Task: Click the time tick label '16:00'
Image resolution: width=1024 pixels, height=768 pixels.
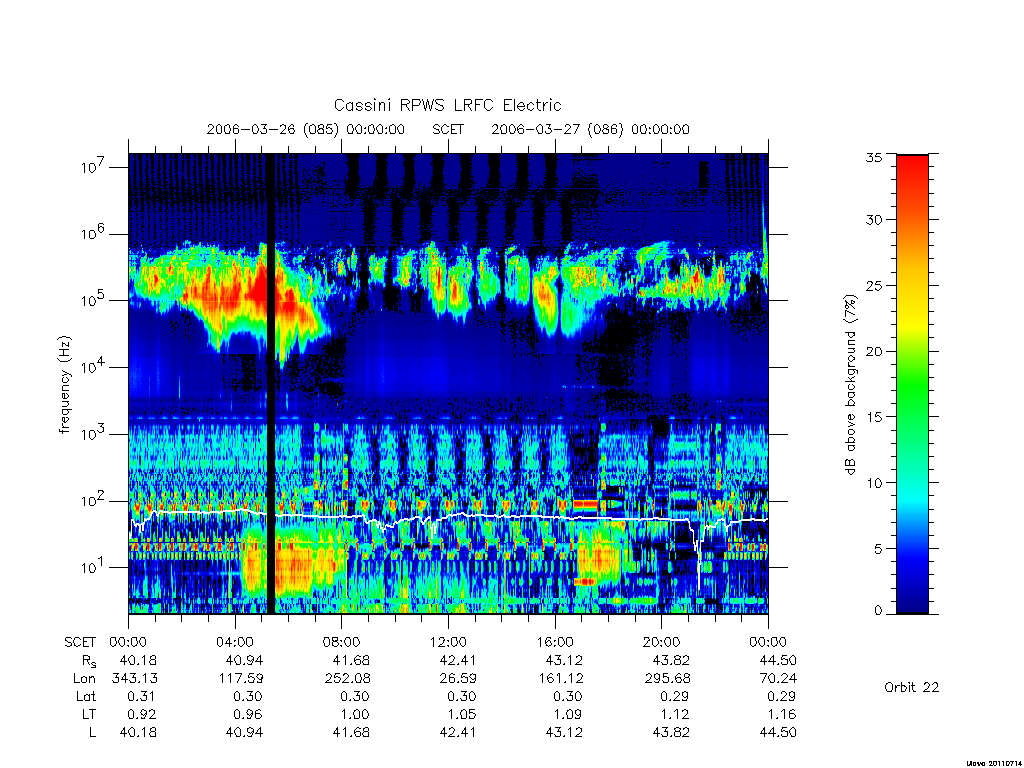Action: [555, 642]
